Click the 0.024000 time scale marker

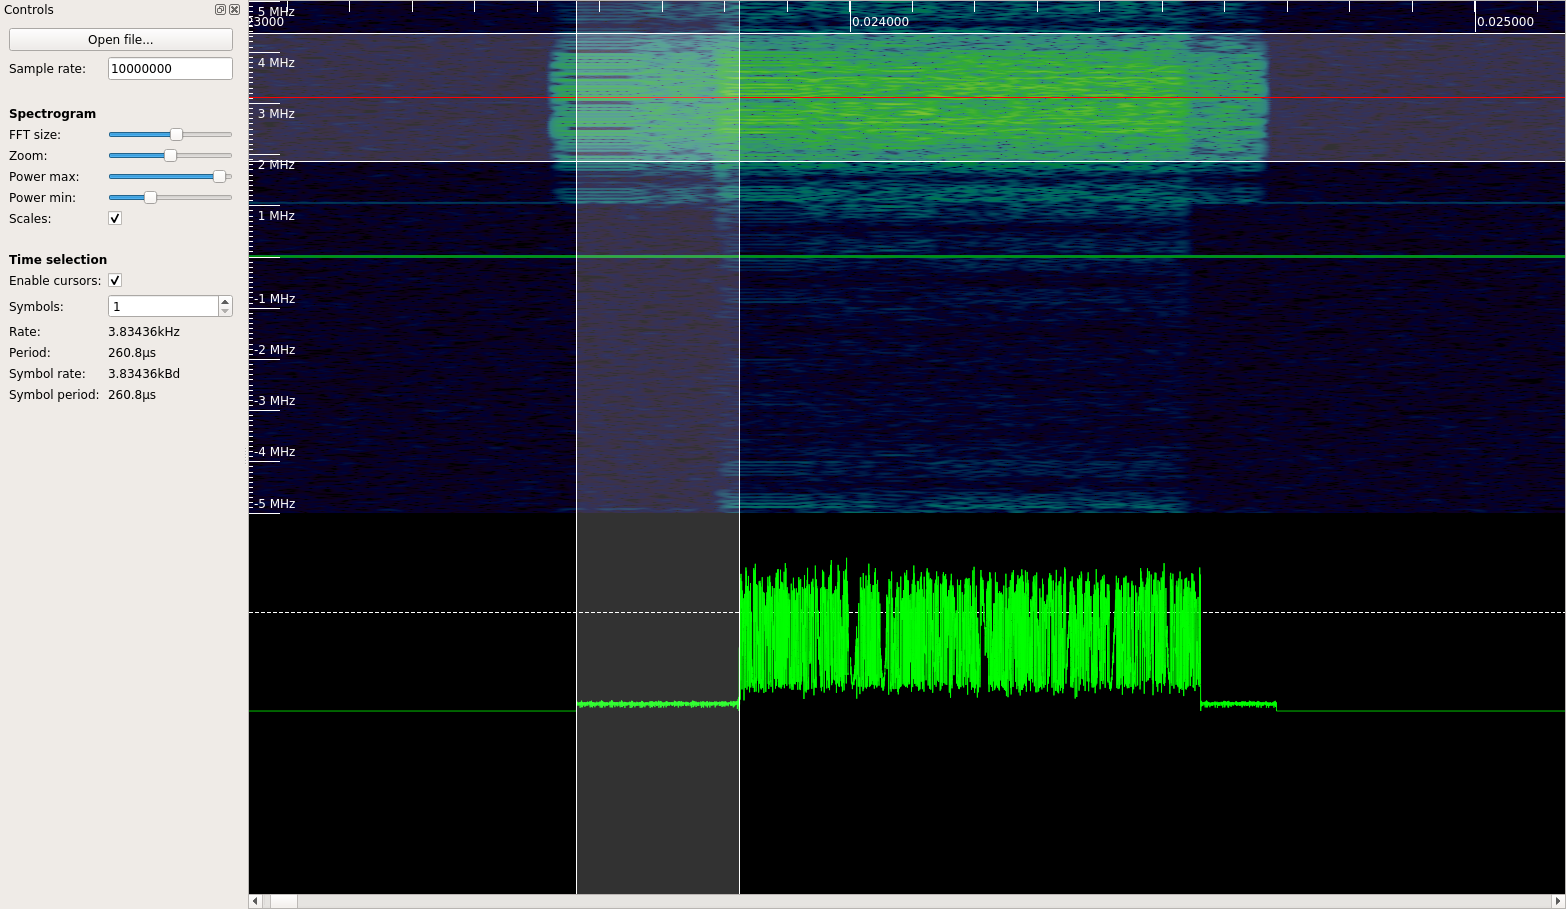click(x=880, y=22)
